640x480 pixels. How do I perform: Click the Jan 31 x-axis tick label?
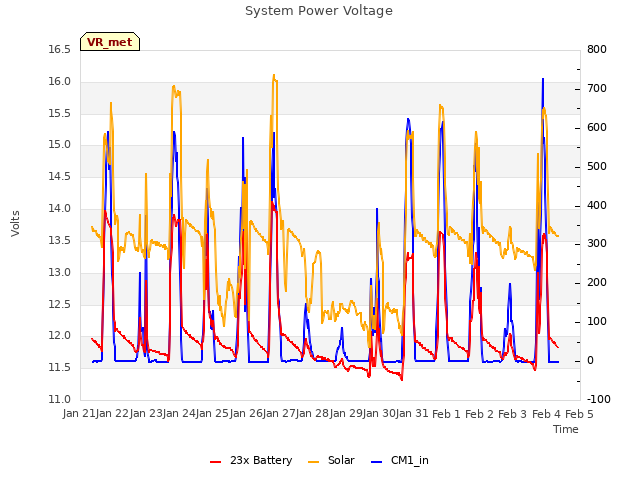(x=412, y=414)
